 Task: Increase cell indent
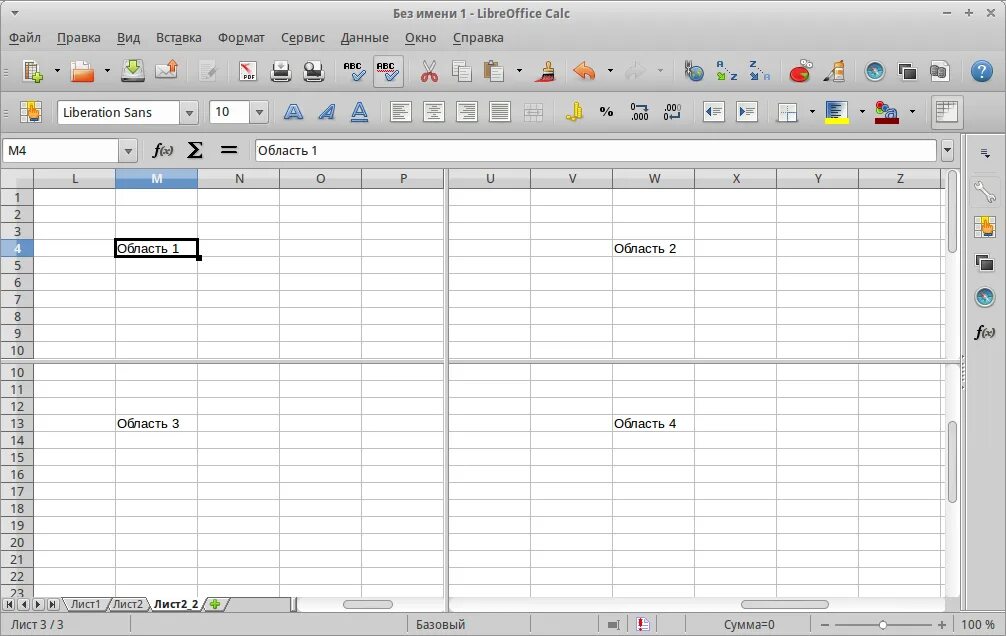[x=747, y=112]
